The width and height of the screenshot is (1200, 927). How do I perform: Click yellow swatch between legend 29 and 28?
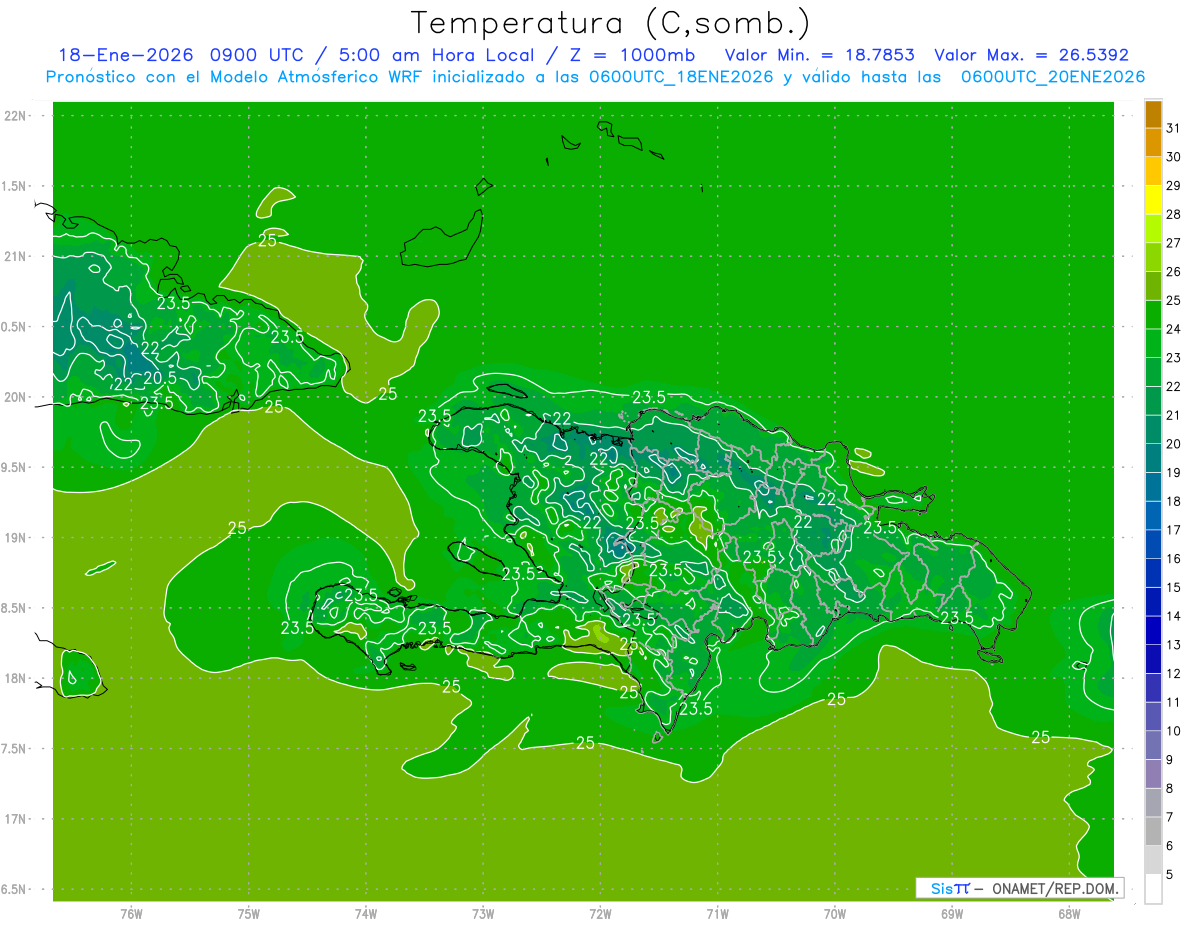pos(1153,200)
